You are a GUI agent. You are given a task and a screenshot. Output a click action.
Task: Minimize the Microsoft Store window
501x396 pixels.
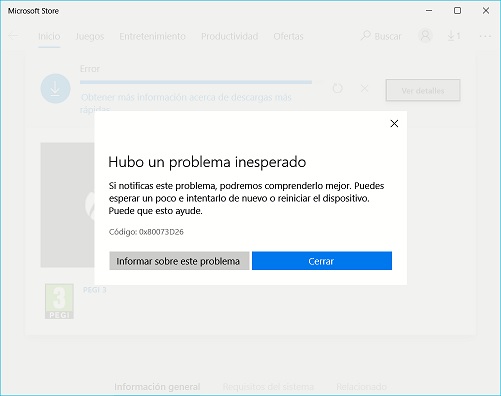click(x=429, y=11)
